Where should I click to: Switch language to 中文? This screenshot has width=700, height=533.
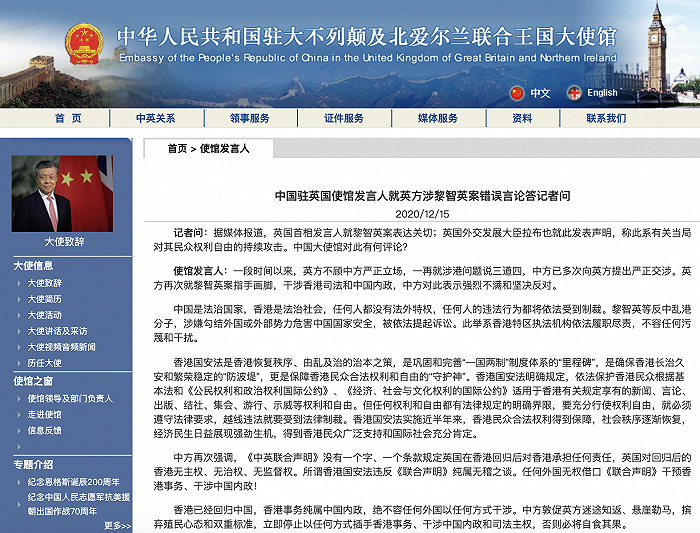540,93
